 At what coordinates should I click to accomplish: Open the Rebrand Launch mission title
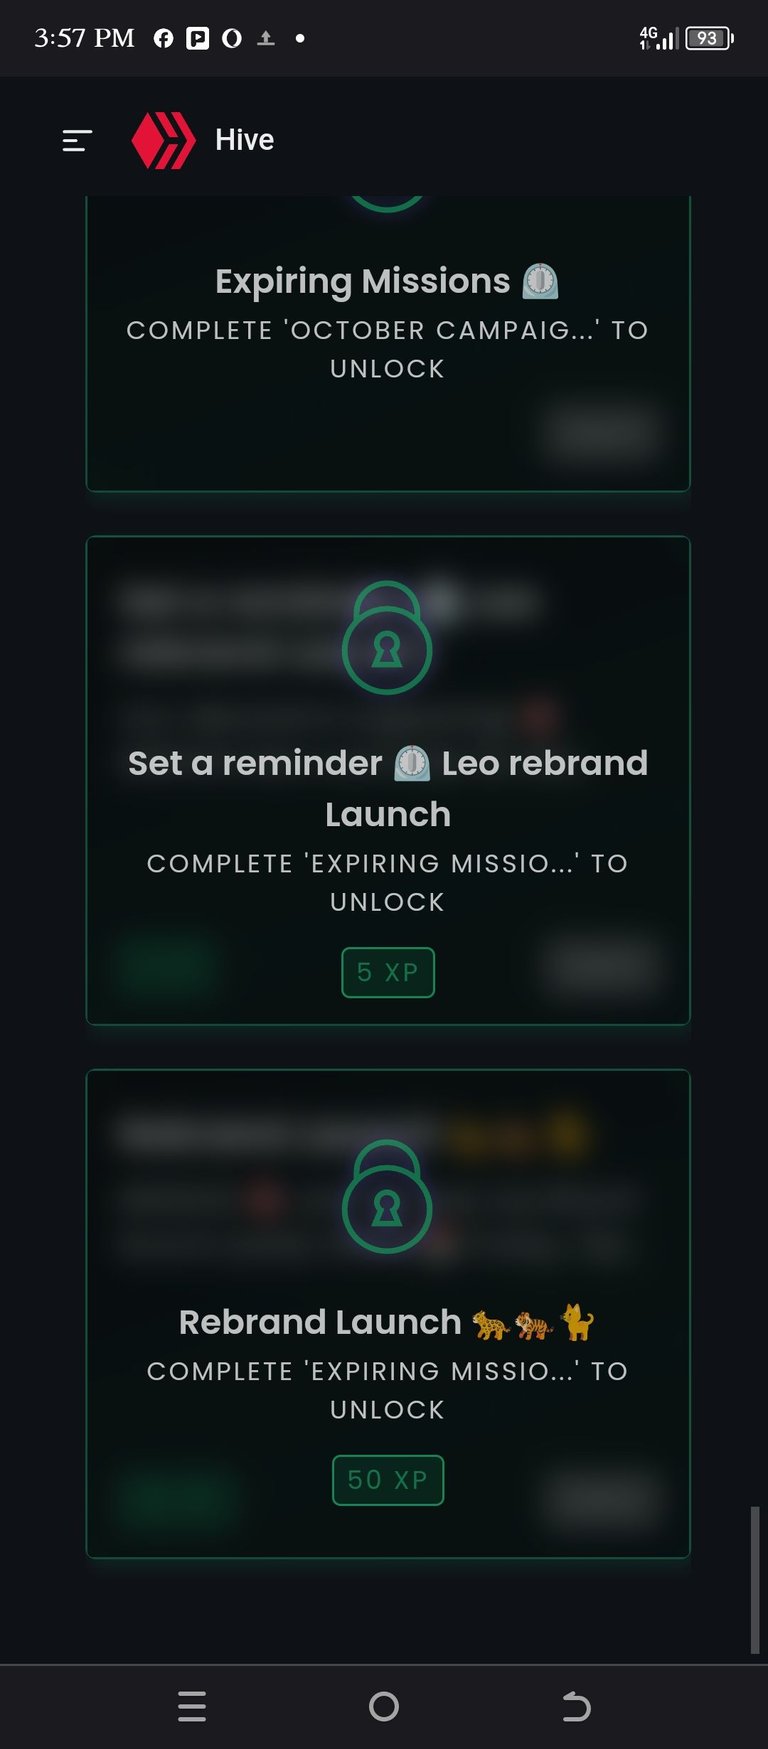320,1322
